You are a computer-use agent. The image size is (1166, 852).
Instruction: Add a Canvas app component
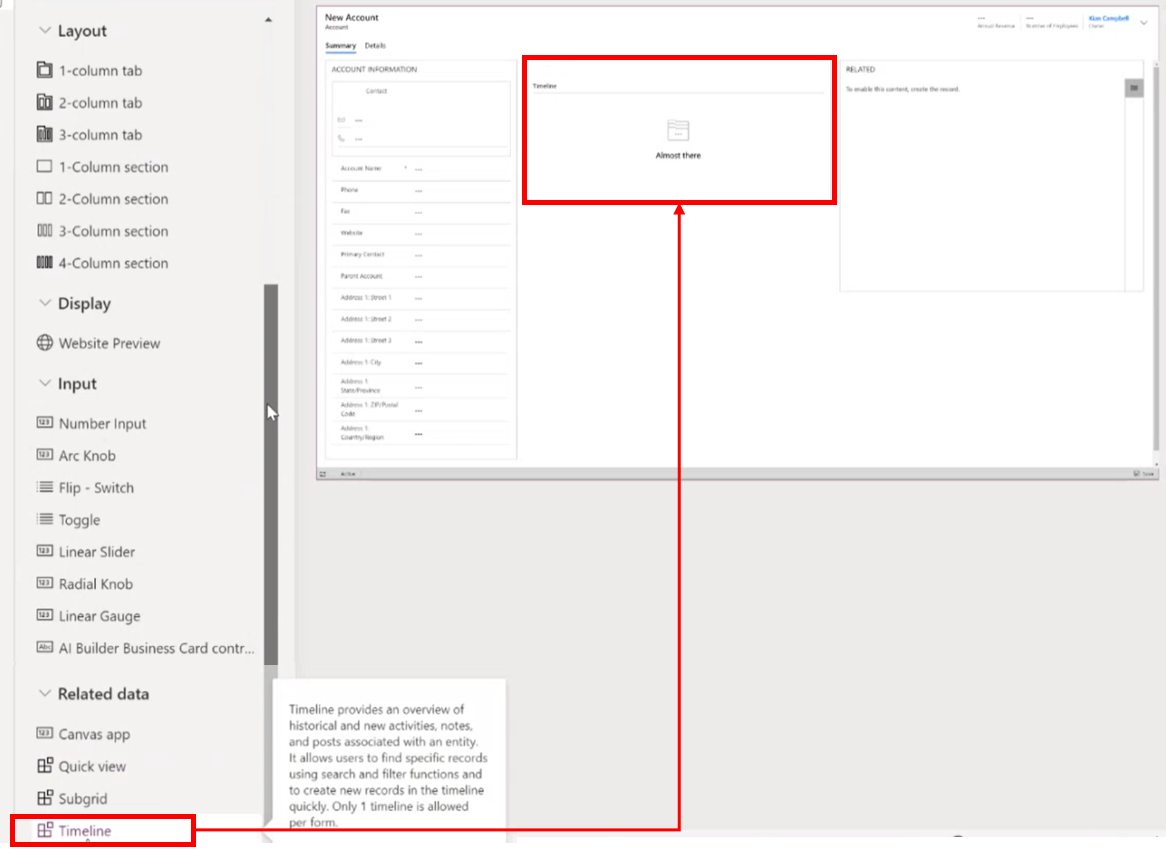(94, 734)
